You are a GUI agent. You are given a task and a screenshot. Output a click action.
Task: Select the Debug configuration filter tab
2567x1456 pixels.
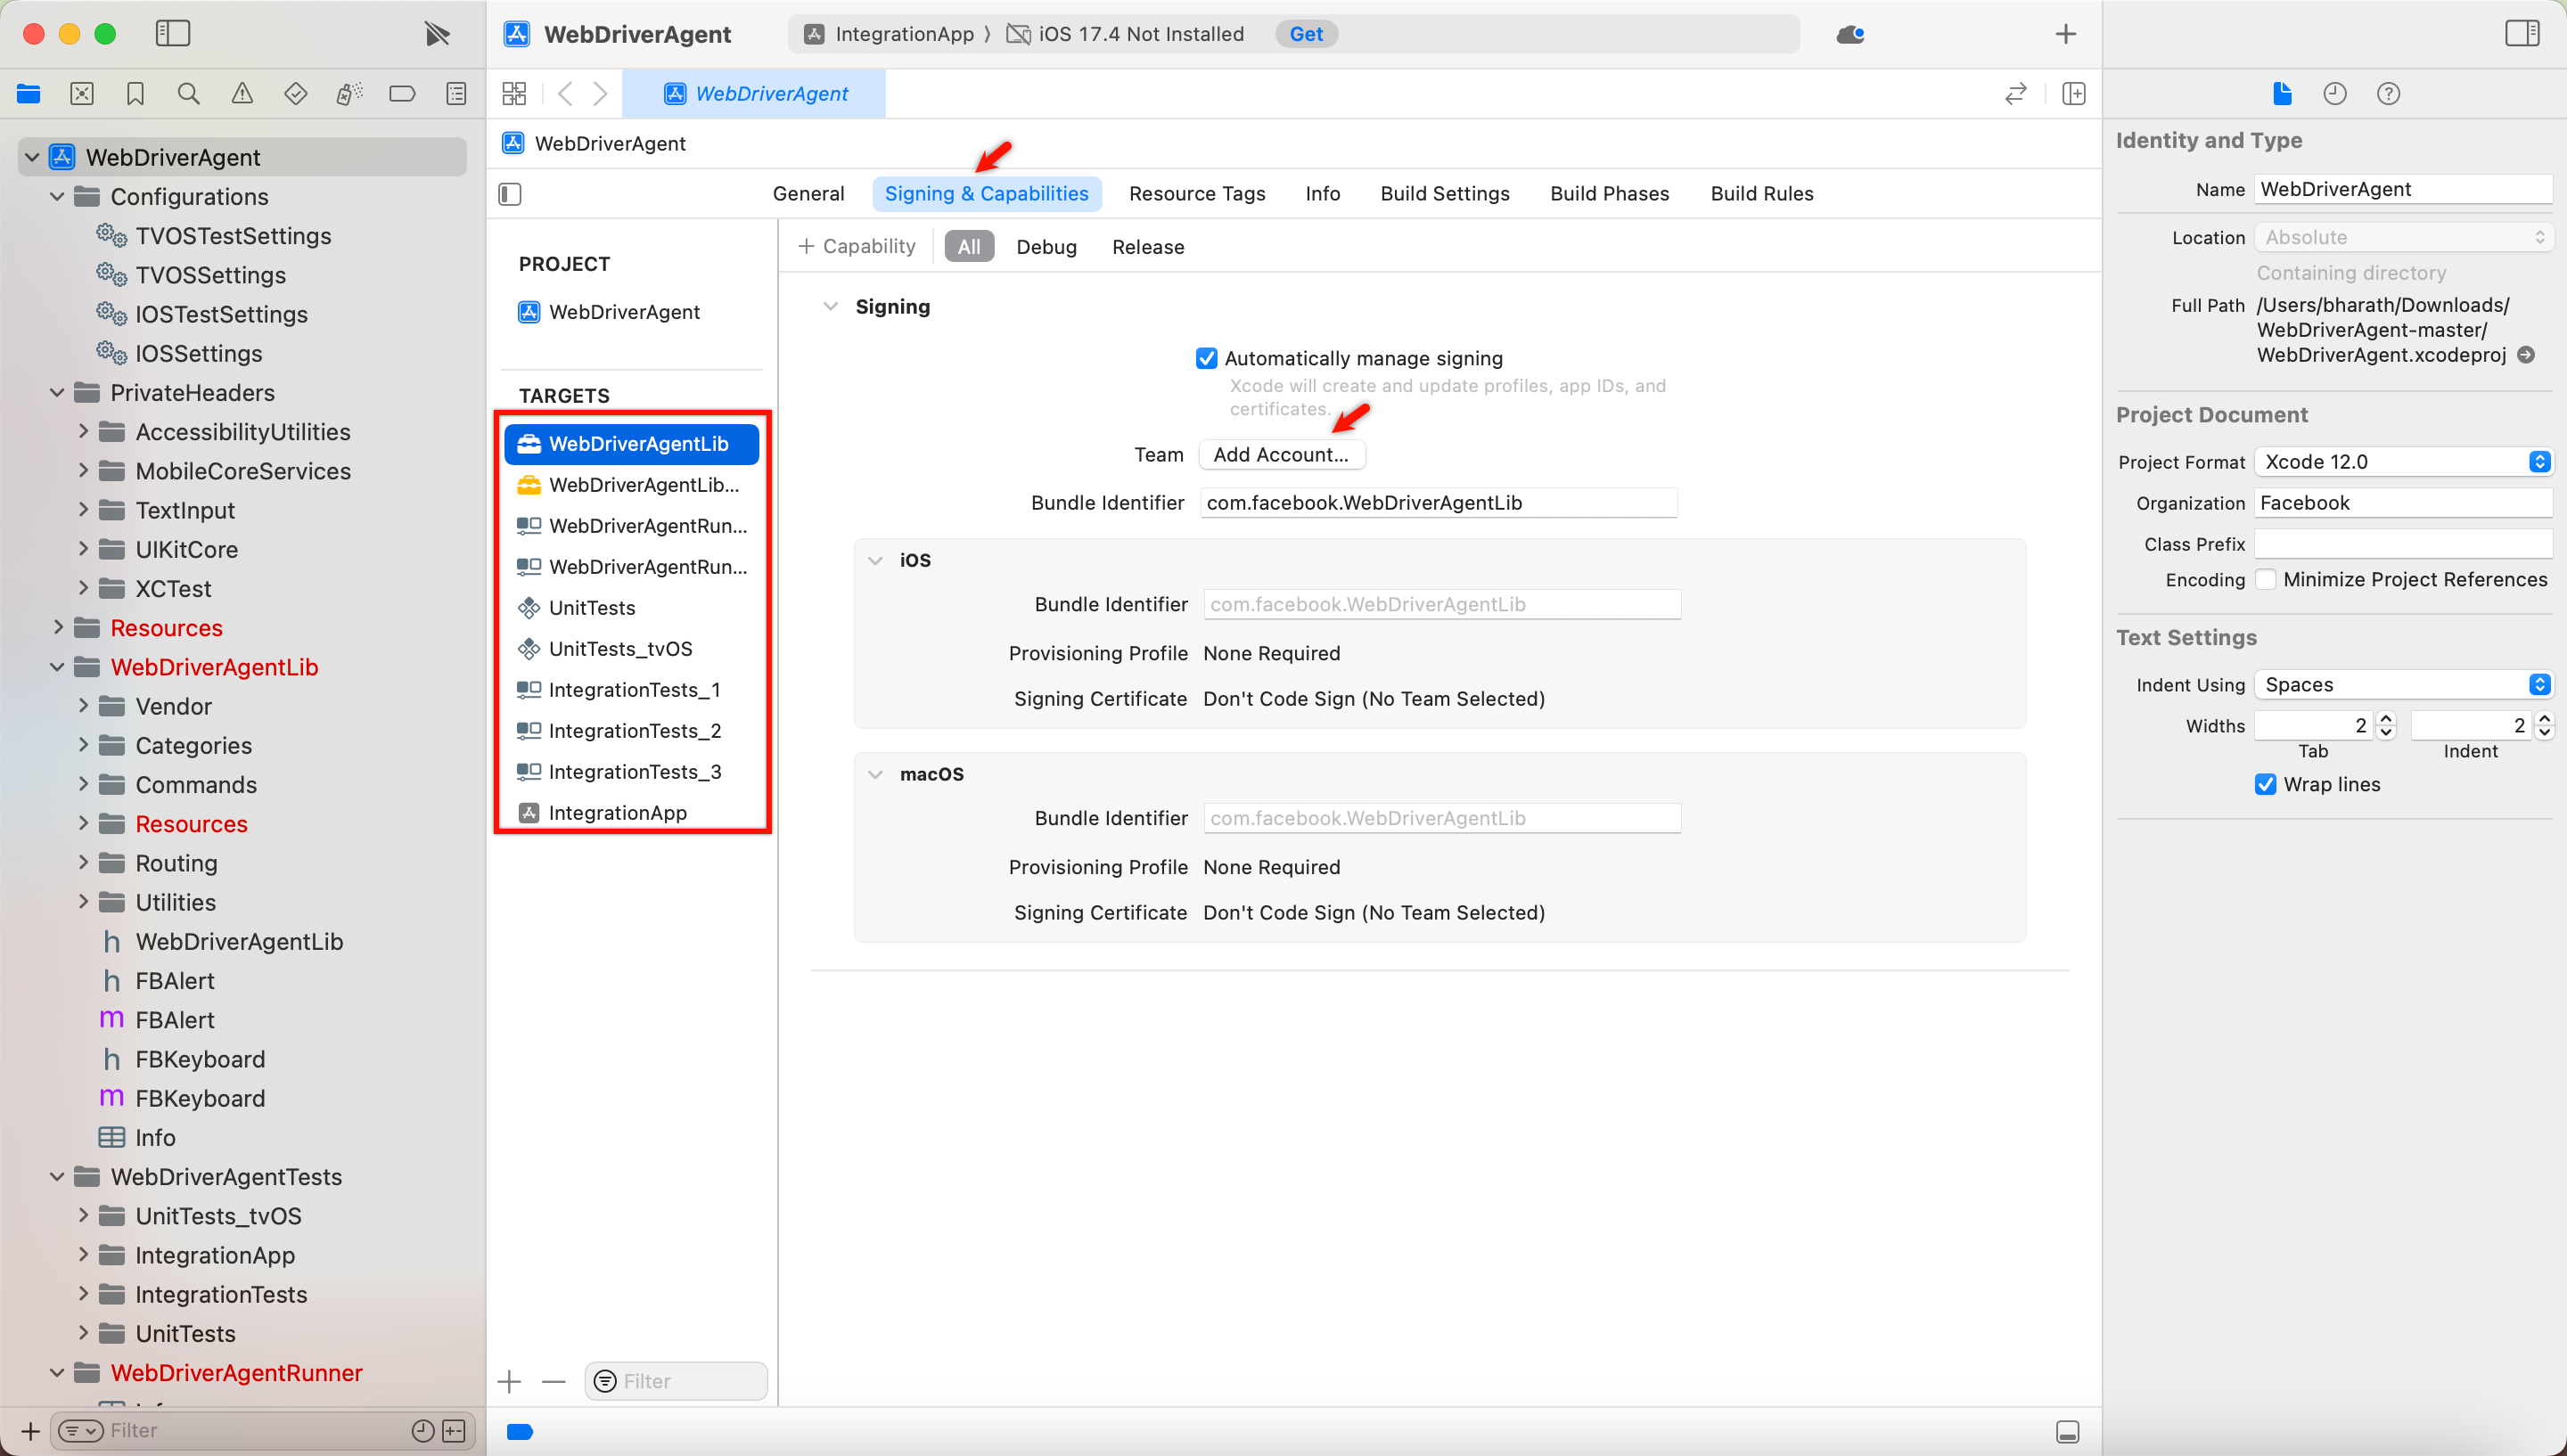coord(1046,247)
